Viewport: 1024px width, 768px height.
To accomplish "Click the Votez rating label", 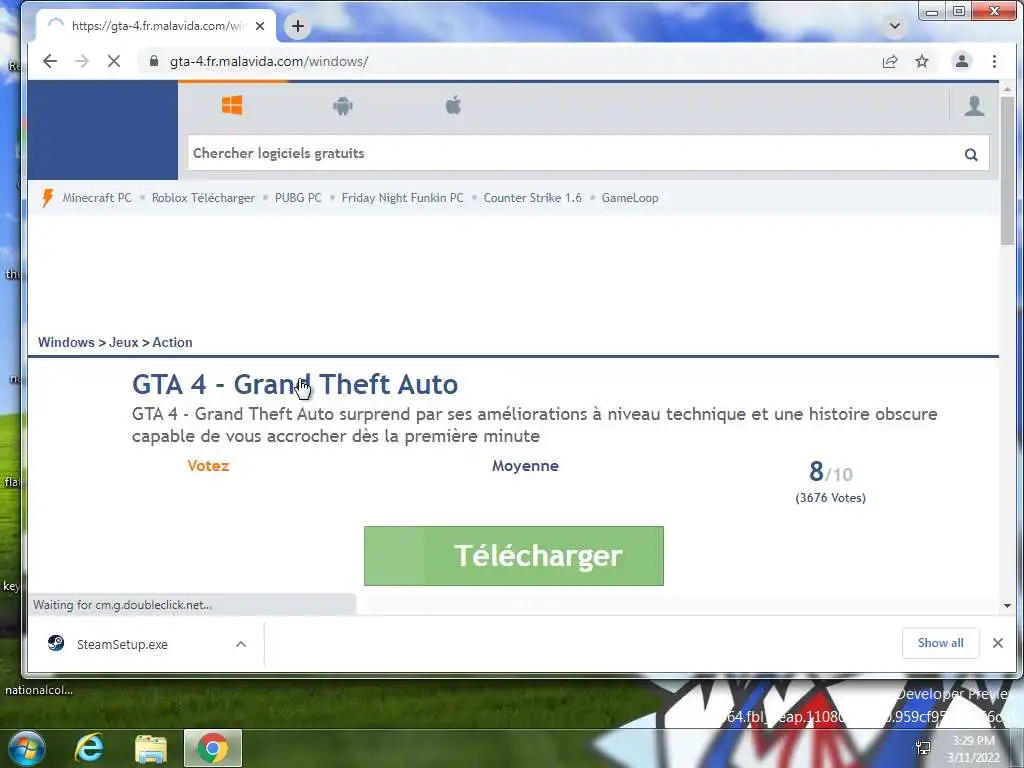I will point(208,466).
